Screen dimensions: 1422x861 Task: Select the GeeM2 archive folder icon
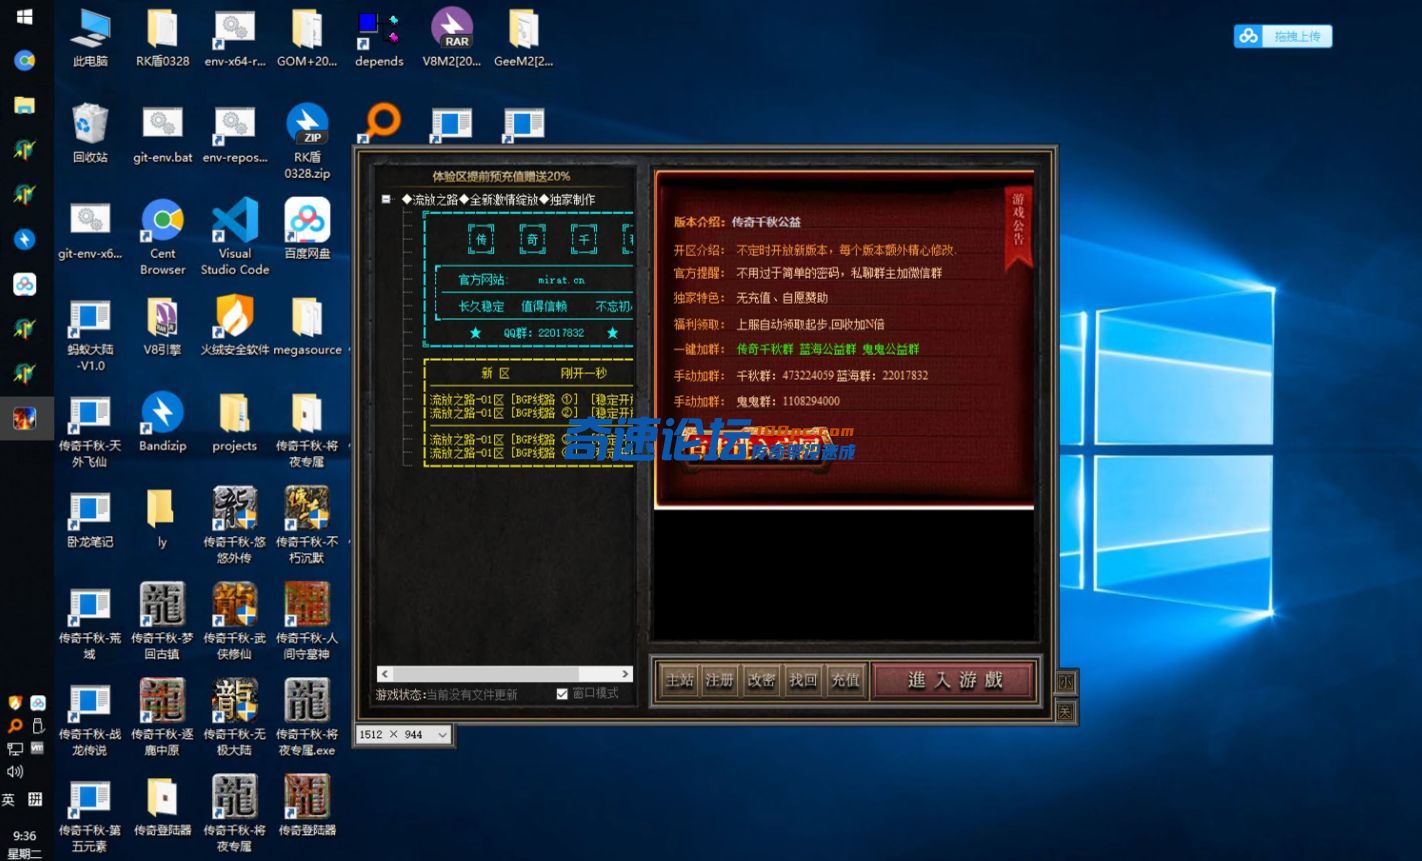[523, 38]
